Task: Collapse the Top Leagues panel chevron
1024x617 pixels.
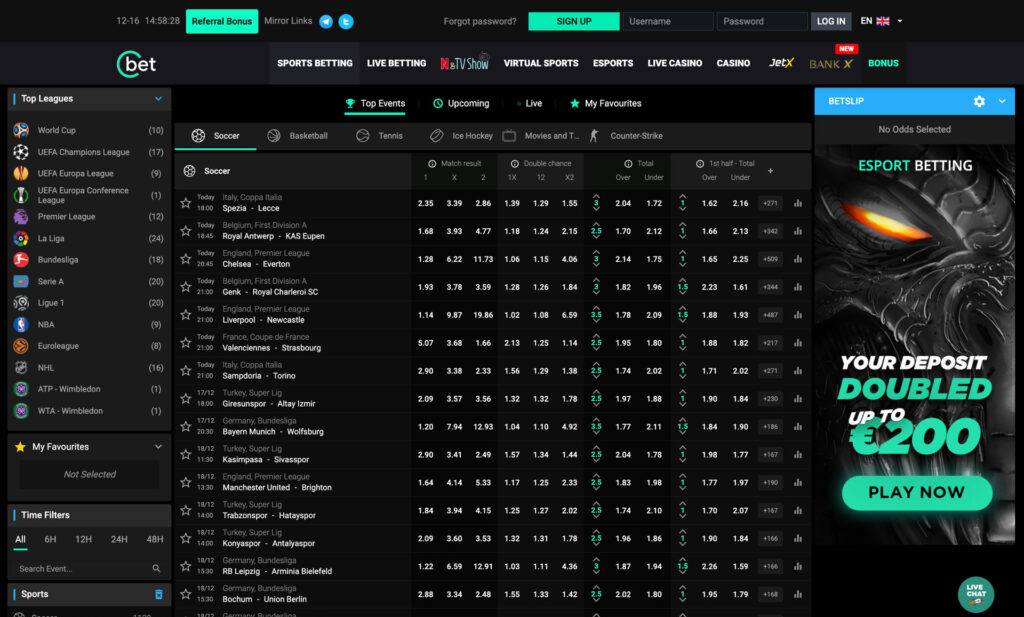Action: [x=158, y=99]
